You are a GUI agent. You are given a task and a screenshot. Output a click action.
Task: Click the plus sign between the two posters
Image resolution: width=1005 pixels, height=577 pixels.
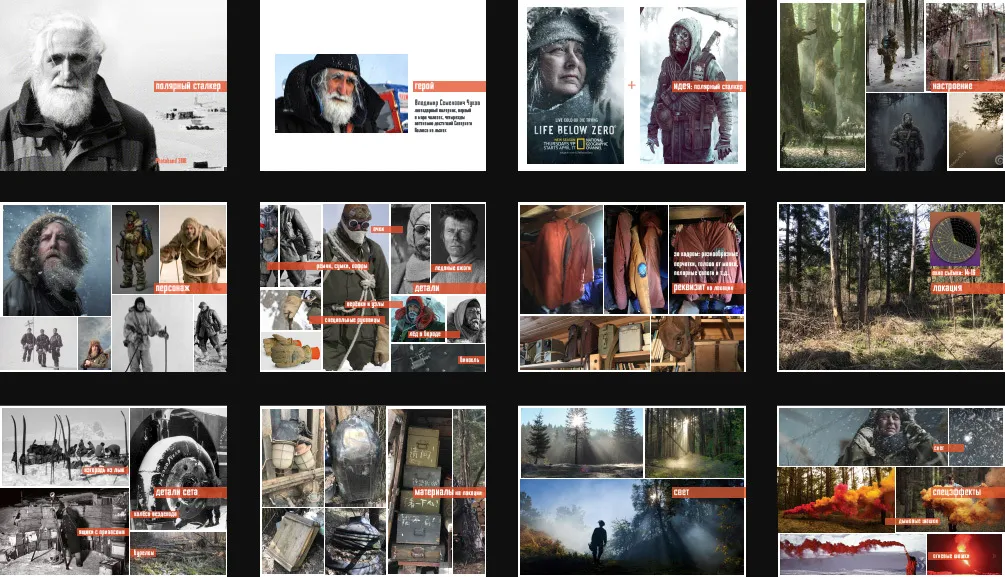(631, 85)
